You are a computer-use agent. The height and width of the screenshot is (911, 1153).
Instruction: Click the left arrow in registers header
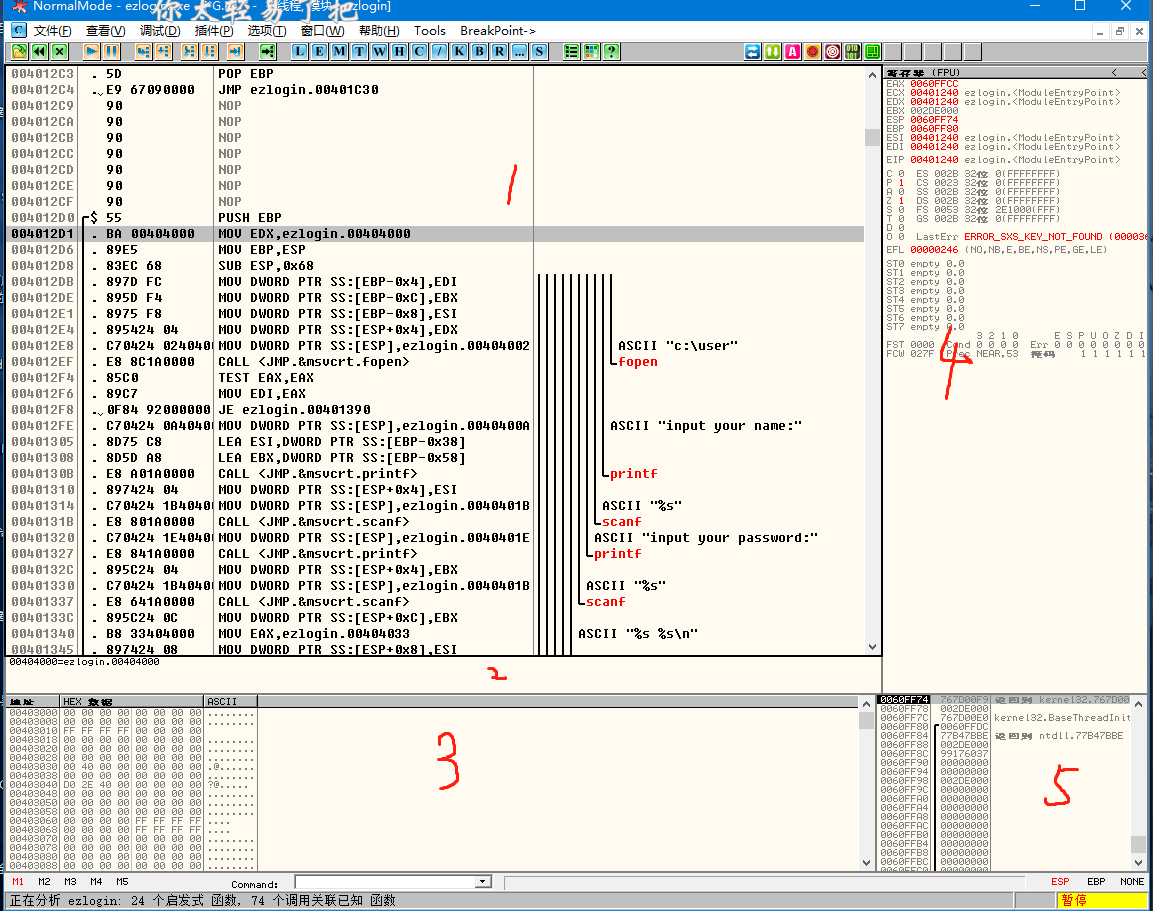click(1114, 73)
